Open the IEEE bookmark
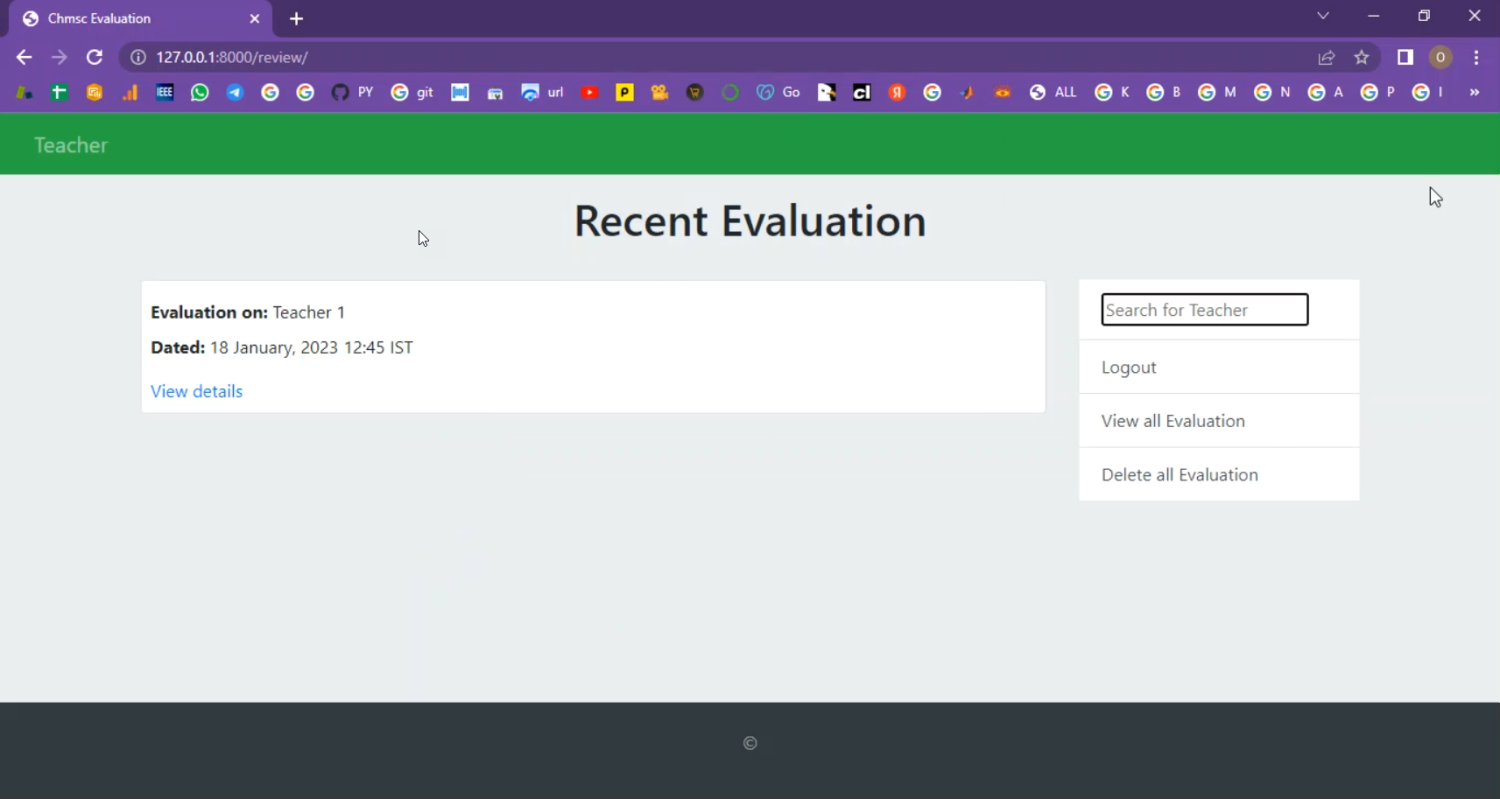 [x=165, y=92]
